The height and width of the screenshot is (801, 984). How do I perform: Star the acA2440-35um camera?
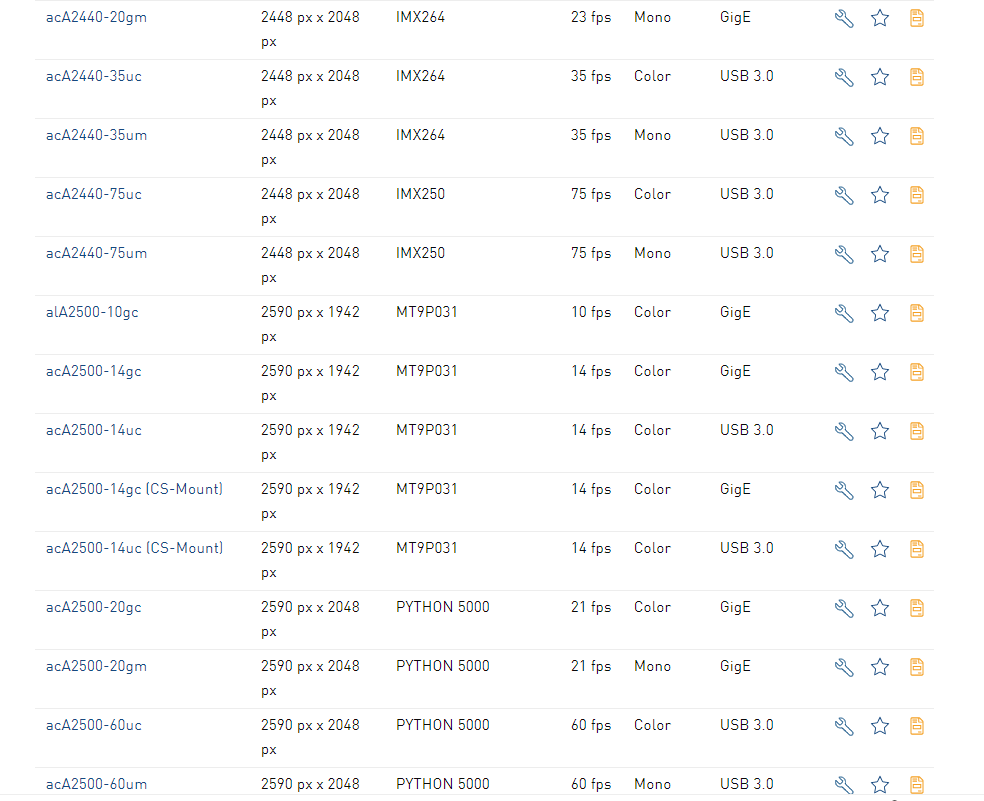point(880,136)
